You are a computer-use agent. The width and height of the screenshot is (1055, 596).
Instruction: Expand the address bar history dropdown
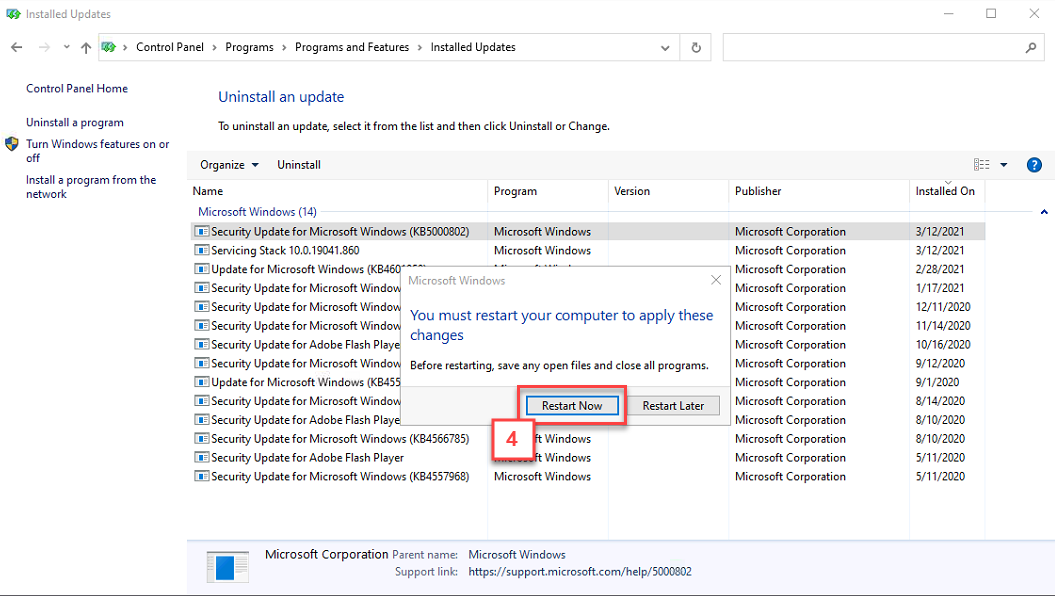(x=665, y=48)
